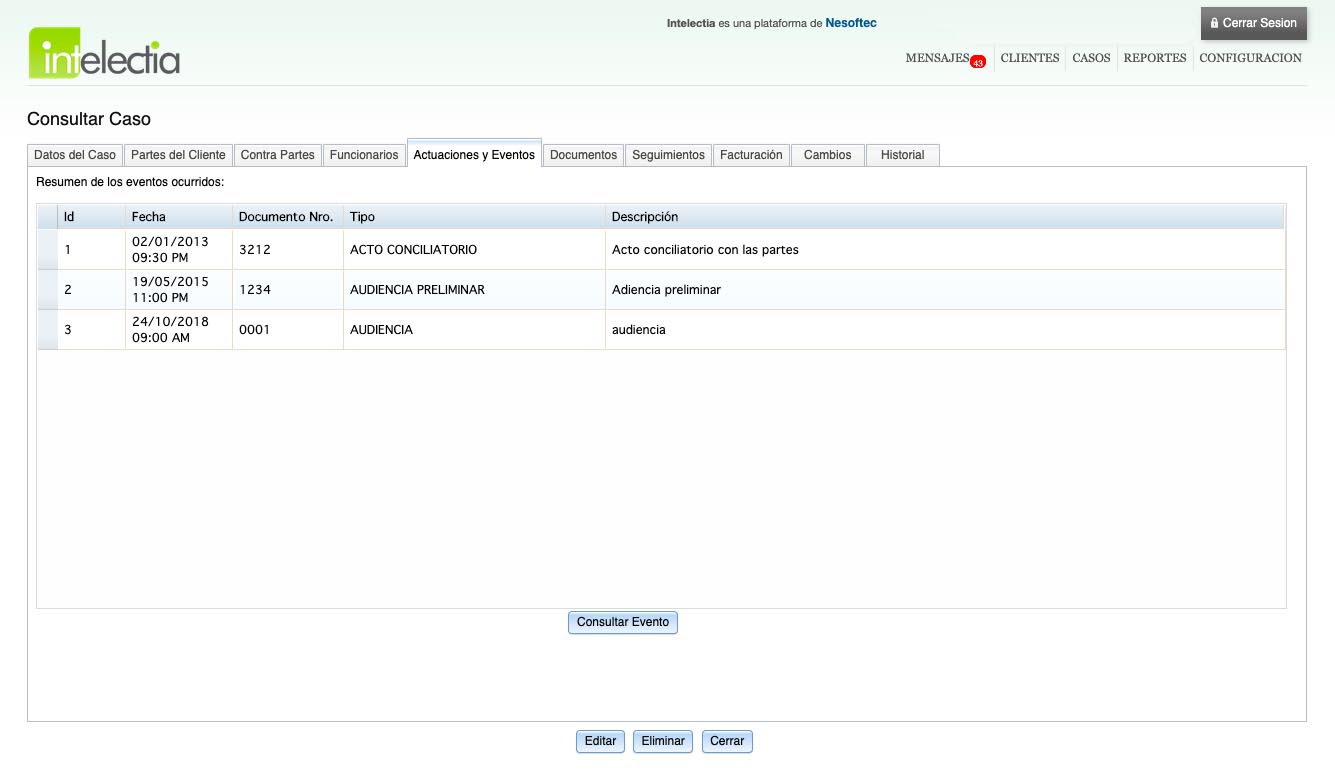This screenshot has width=1335, height=779.
Task: Switch to the Datos del Caso tab
Action: pos(75,155)
